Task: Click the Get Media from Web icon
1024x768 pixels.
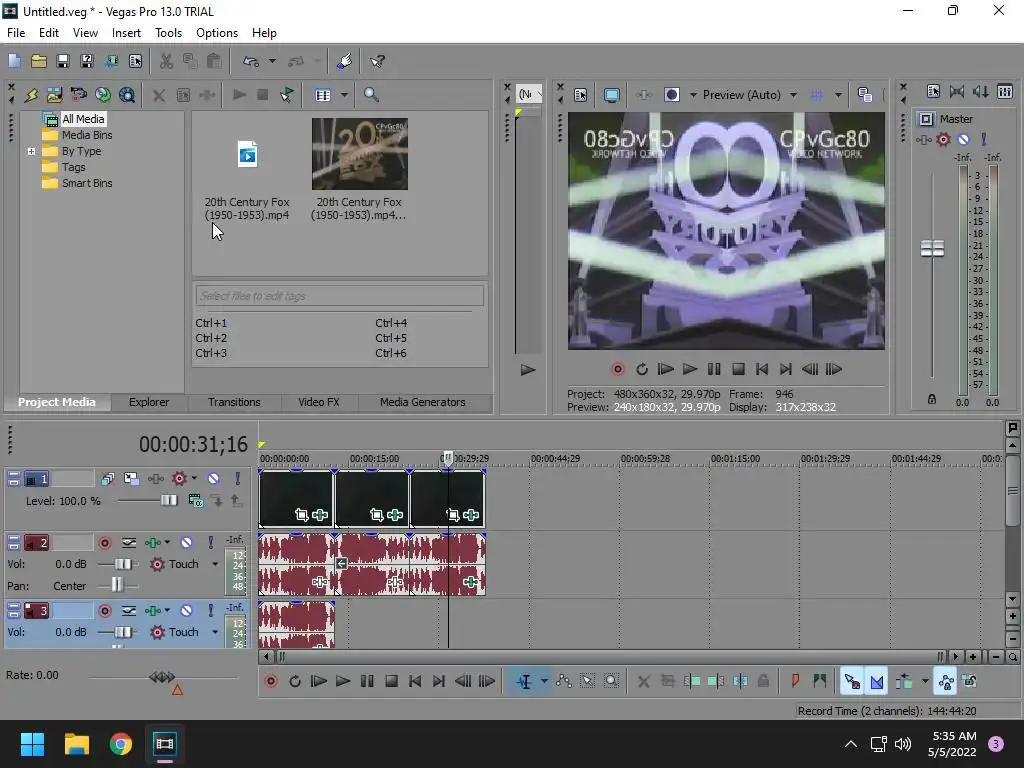Action: pos(127,95)
